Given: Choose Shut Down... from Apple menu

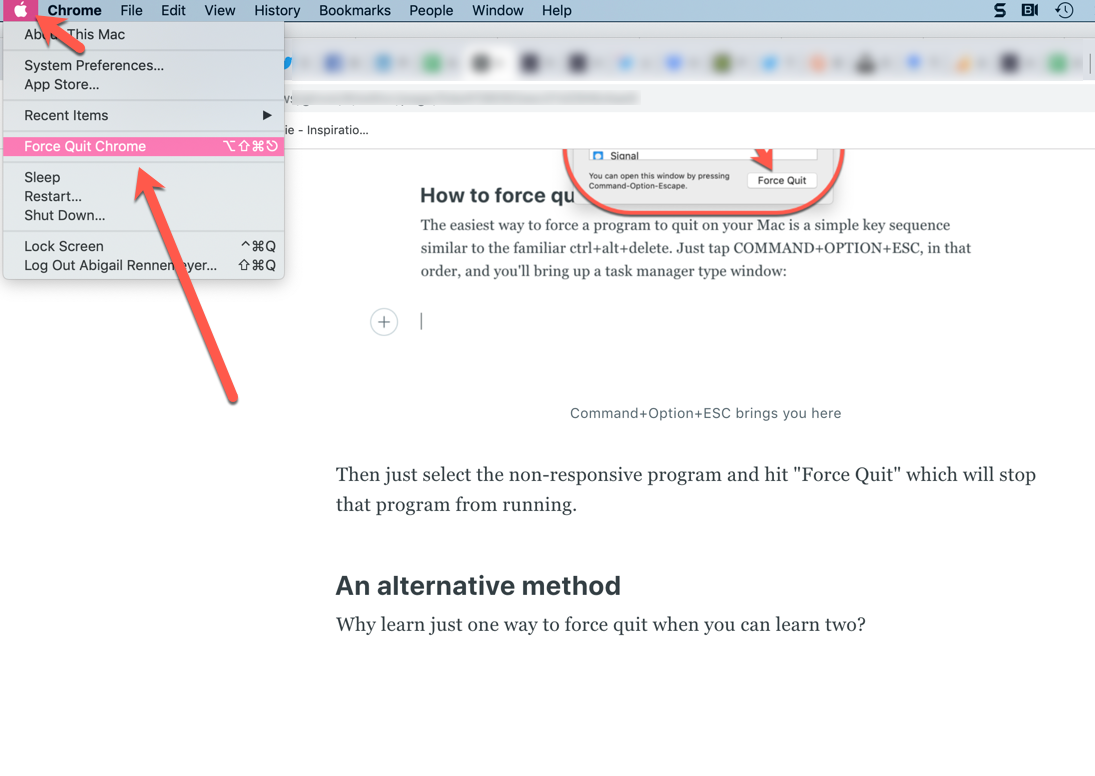Looking at the screenshot, I should tap(143, 215).
